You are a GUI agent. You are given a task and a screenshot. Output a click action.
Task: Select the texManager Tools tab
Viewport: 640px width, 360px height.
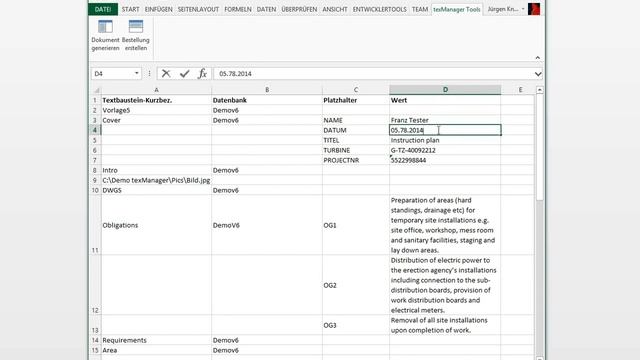(x=457, y=9)
